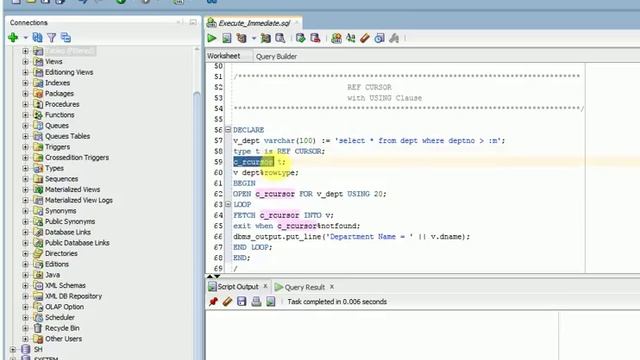
Task: Select Crossedition Triggers in the tree
Action: [76, 158]
